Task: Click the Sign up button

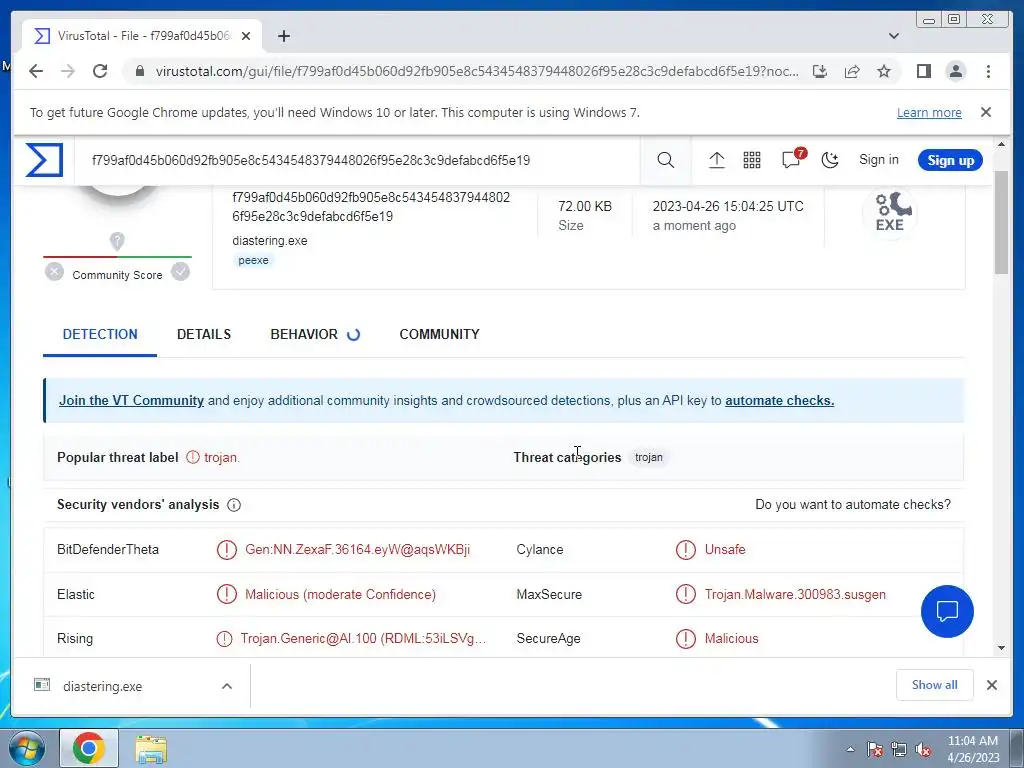Action: [950, 160]
